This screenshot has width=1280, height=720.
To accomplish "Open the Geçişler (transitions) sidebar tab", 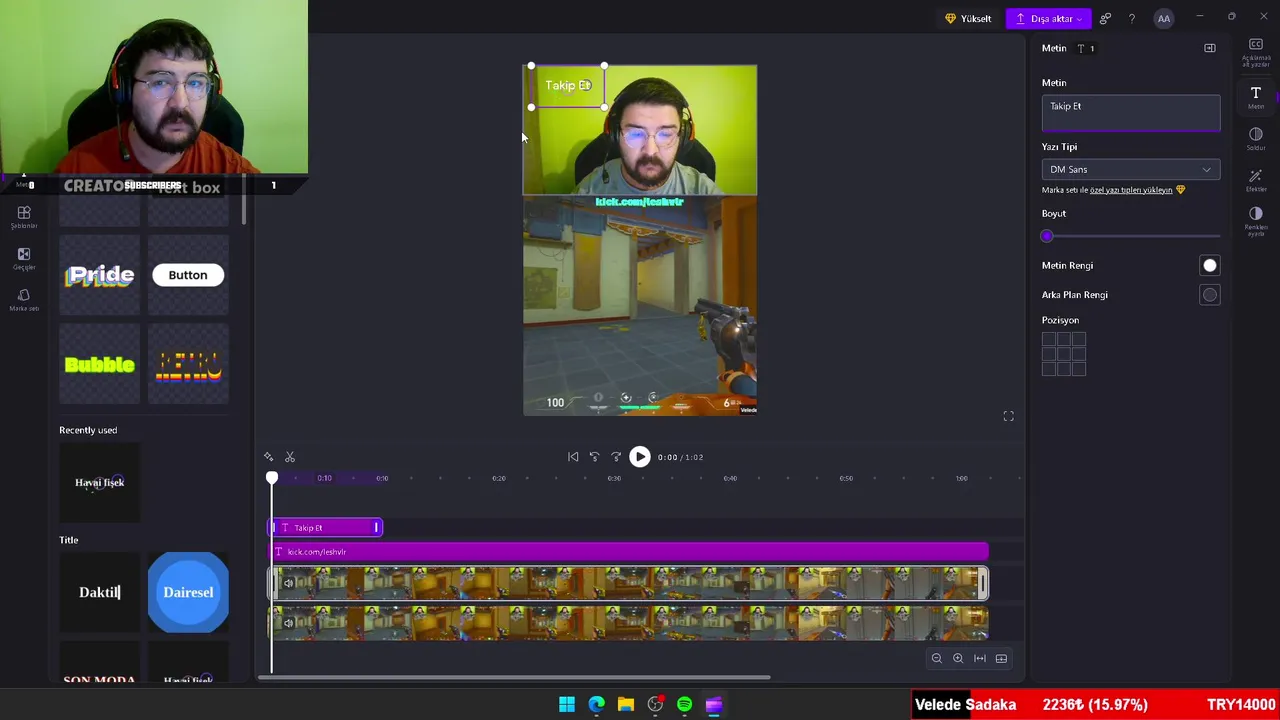I will pos(24,258).
